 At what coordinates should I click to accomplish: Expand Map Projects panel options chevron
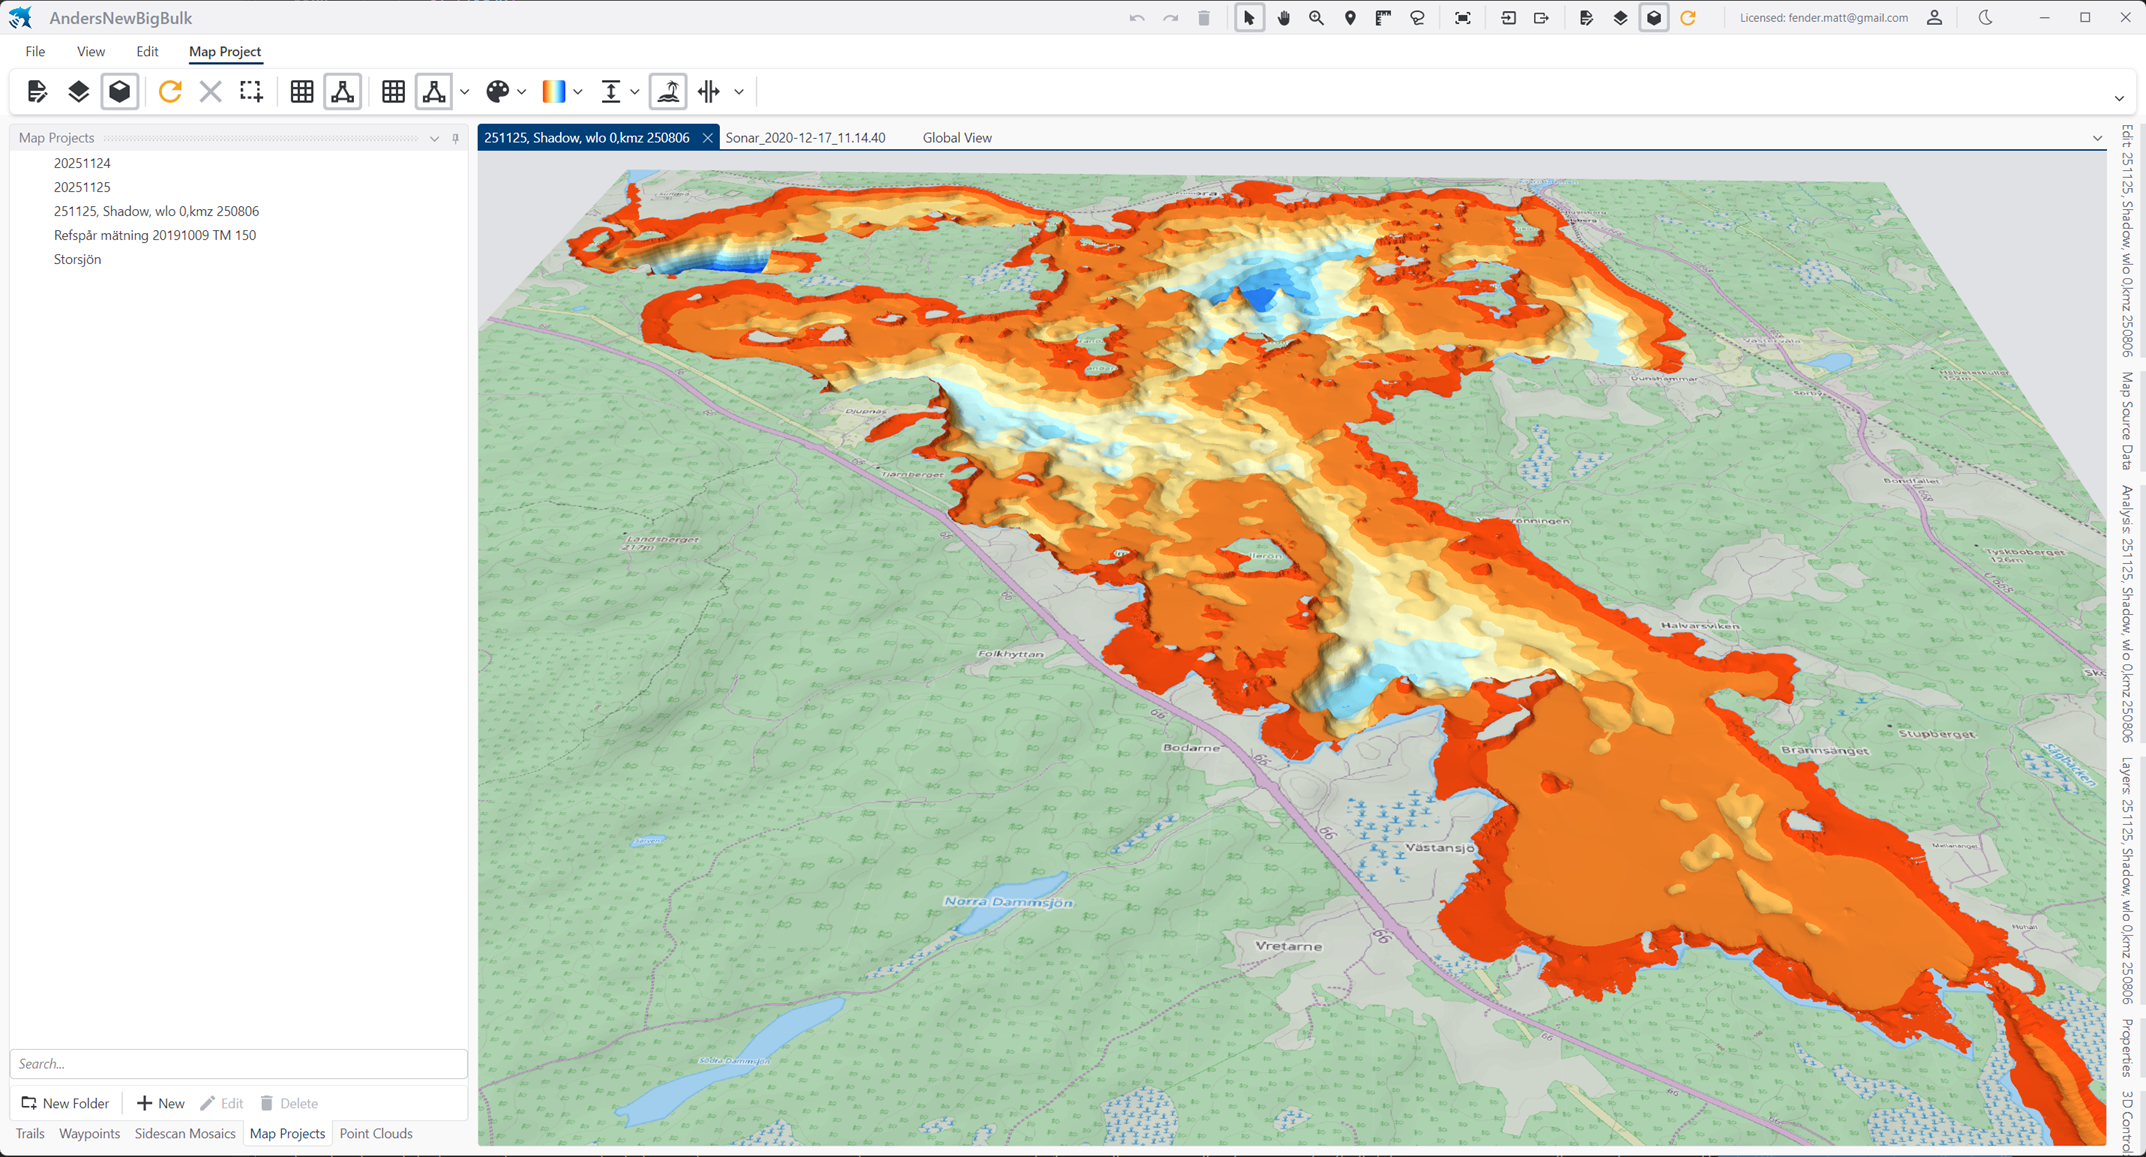(434, 138)
